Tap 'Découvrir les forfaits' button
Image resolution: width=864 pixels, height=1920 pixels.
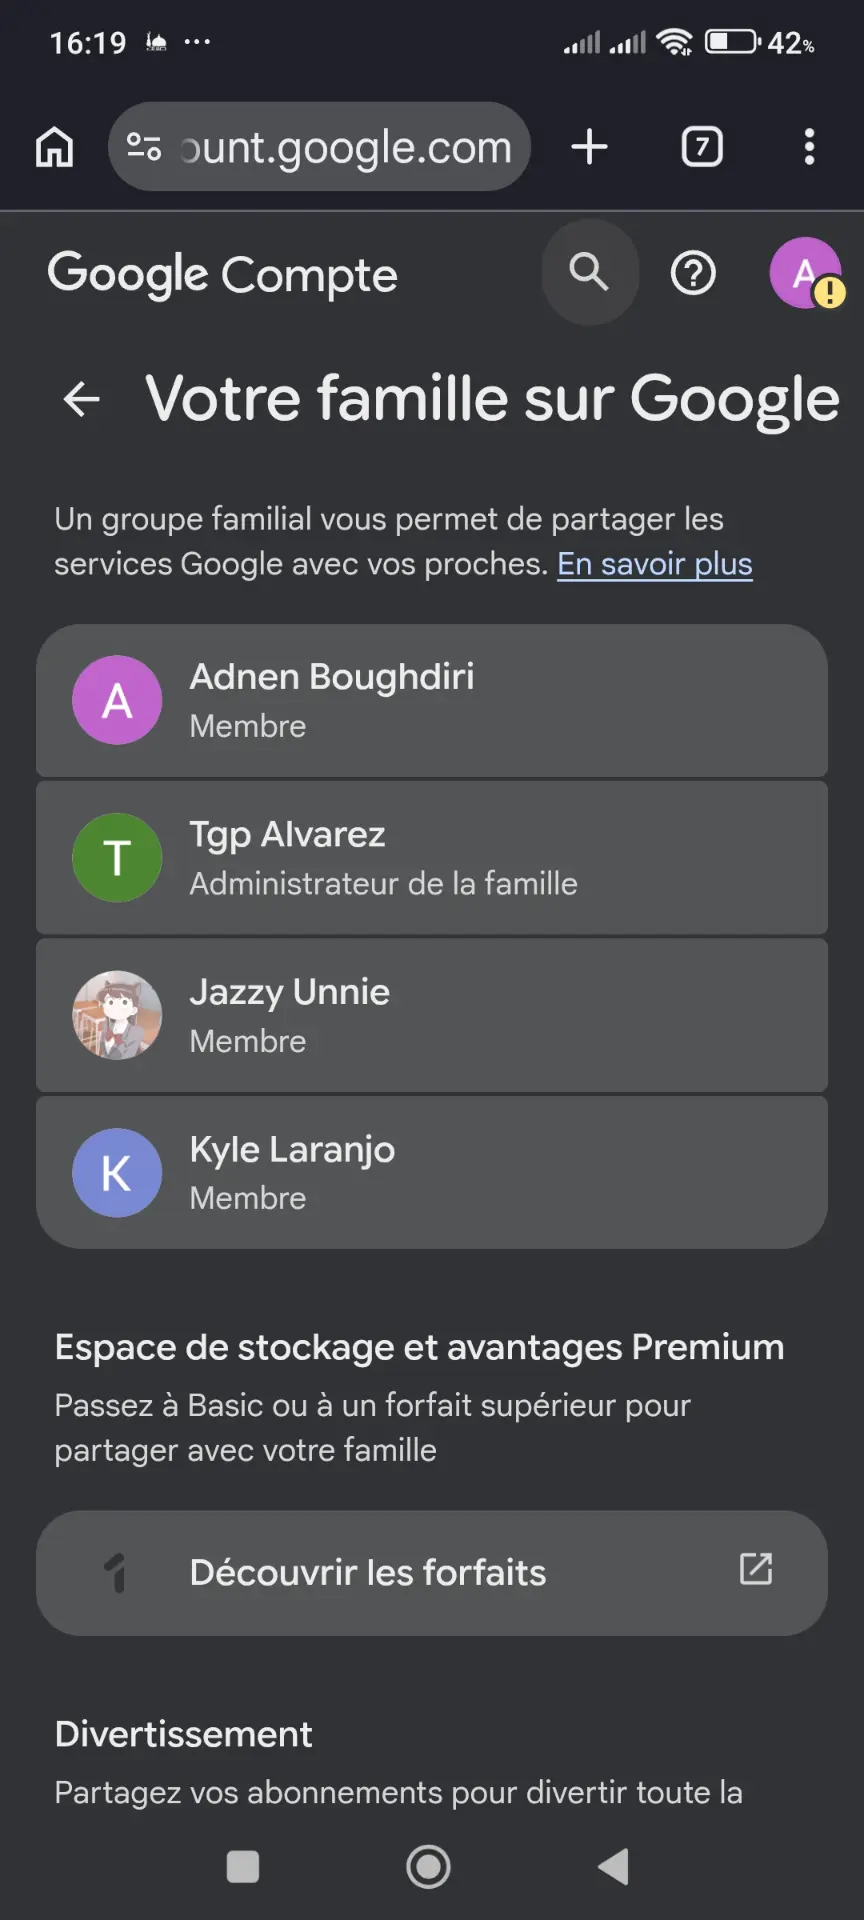pyautogui.click(x=432, y=1573)
